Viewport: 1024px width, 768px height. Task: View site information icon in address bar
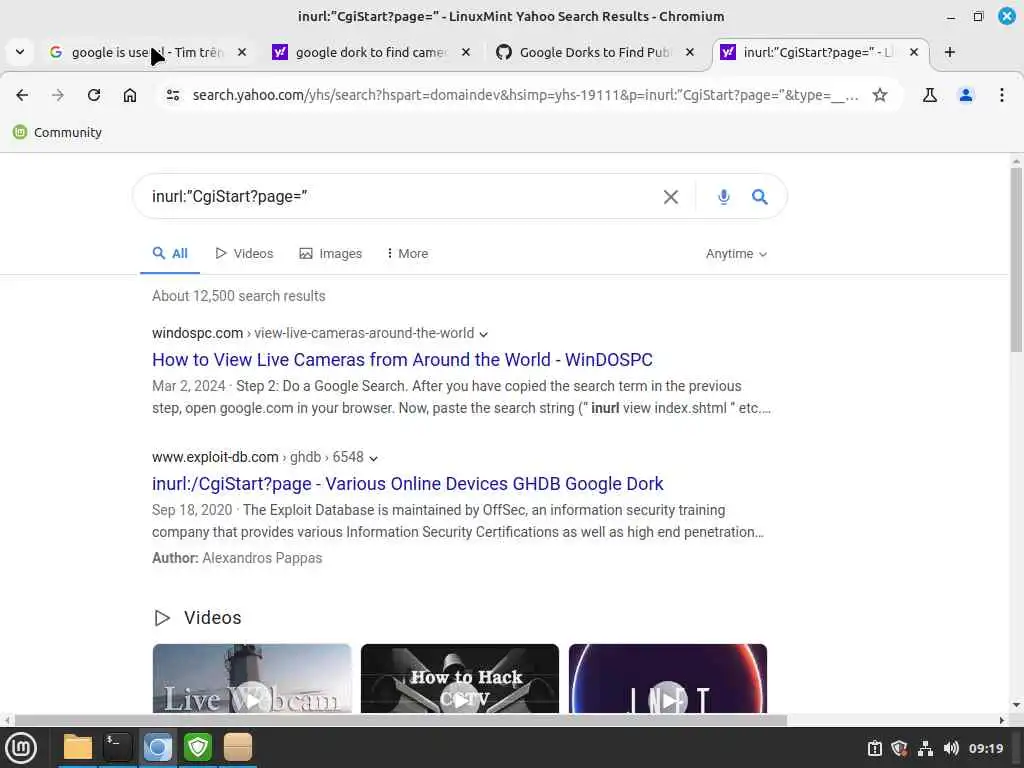[x=173, y=95]
